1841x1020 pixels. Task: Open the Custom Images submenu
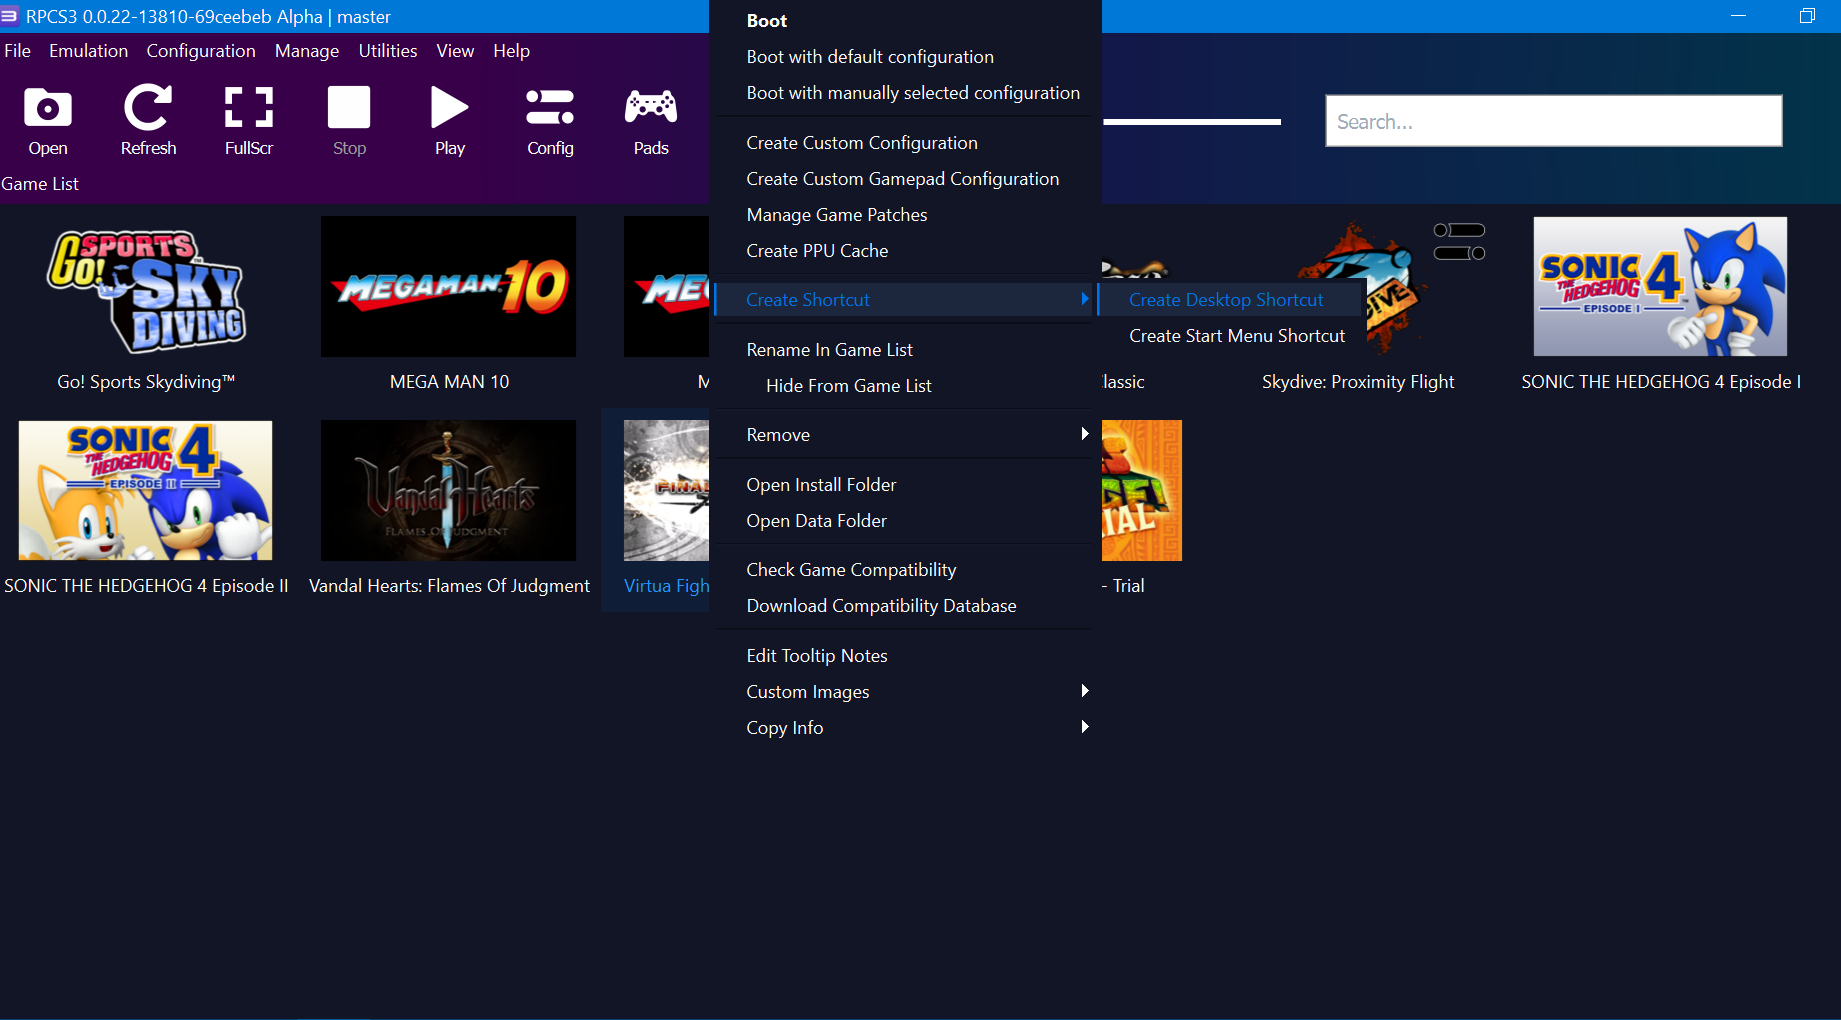tap(1084, 691)
